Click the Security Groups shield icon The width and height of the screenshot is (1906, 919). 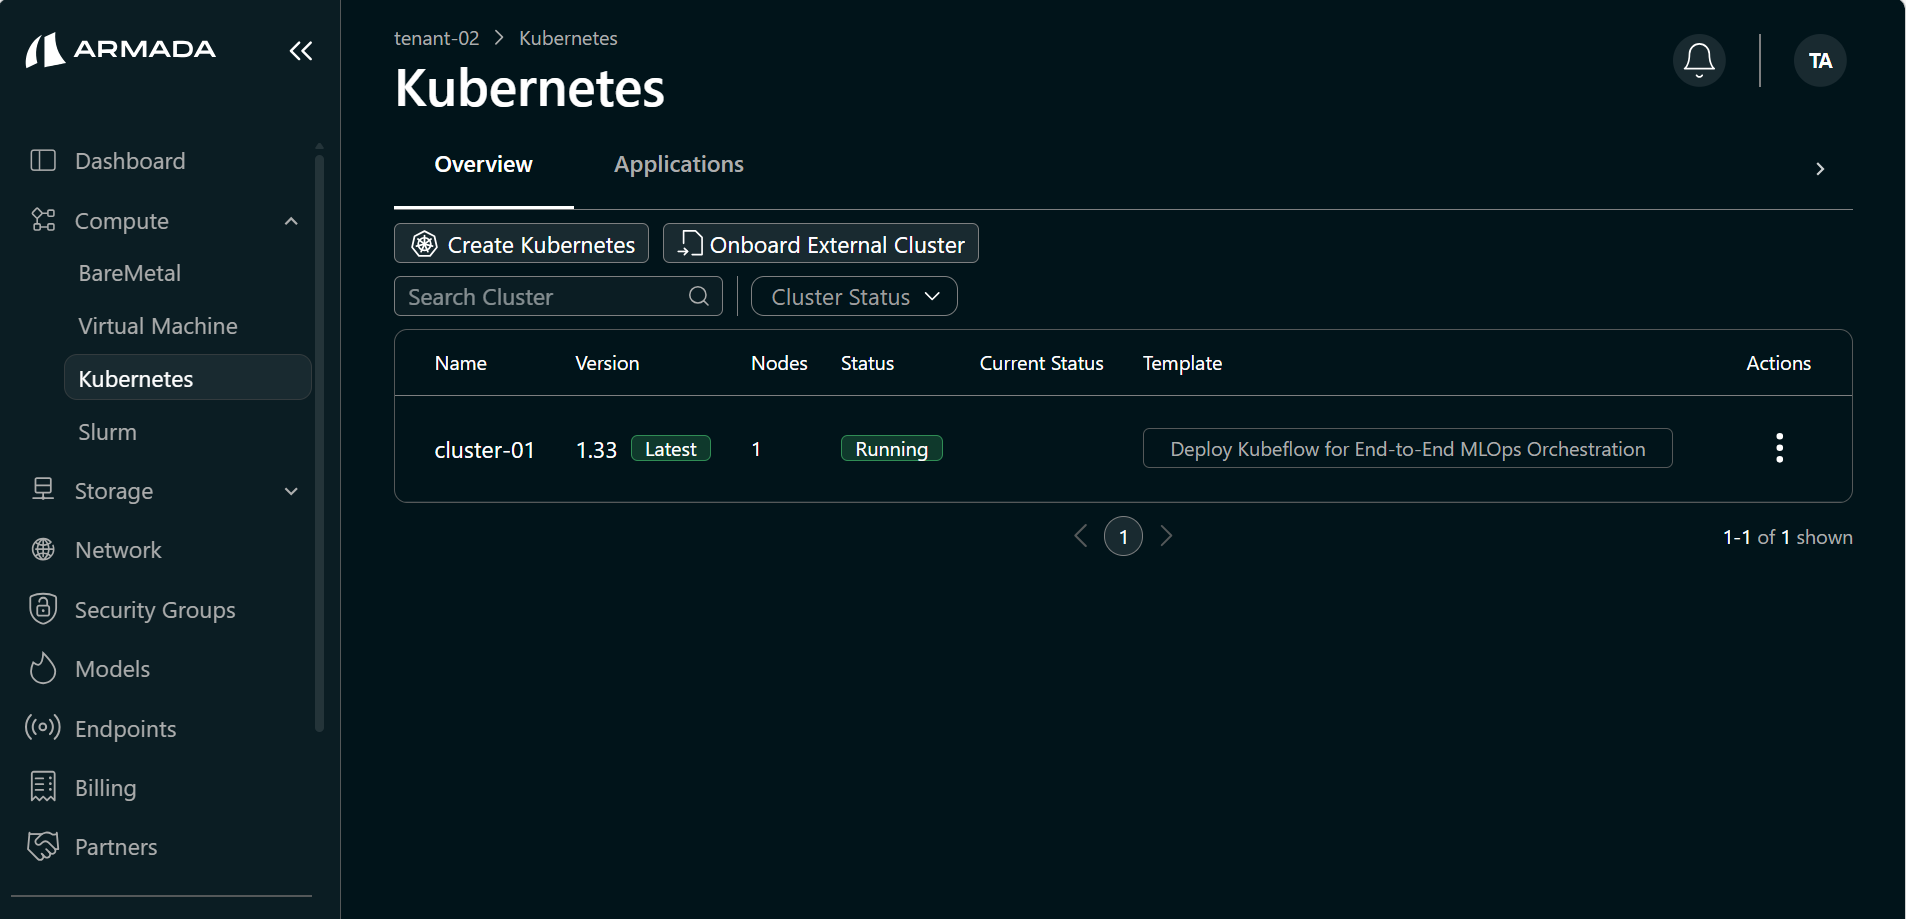point(43,608)
